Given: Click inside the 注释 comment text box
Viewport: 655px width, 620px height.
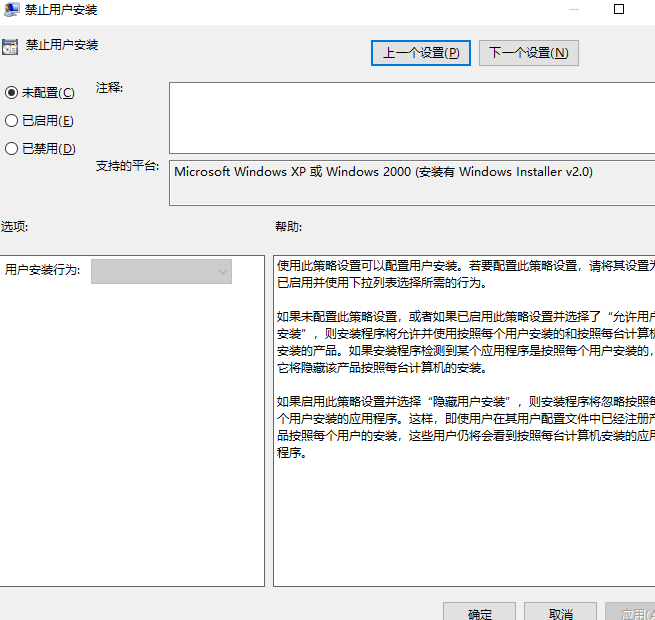Looking at the screenshot, I should pos(410,117).
